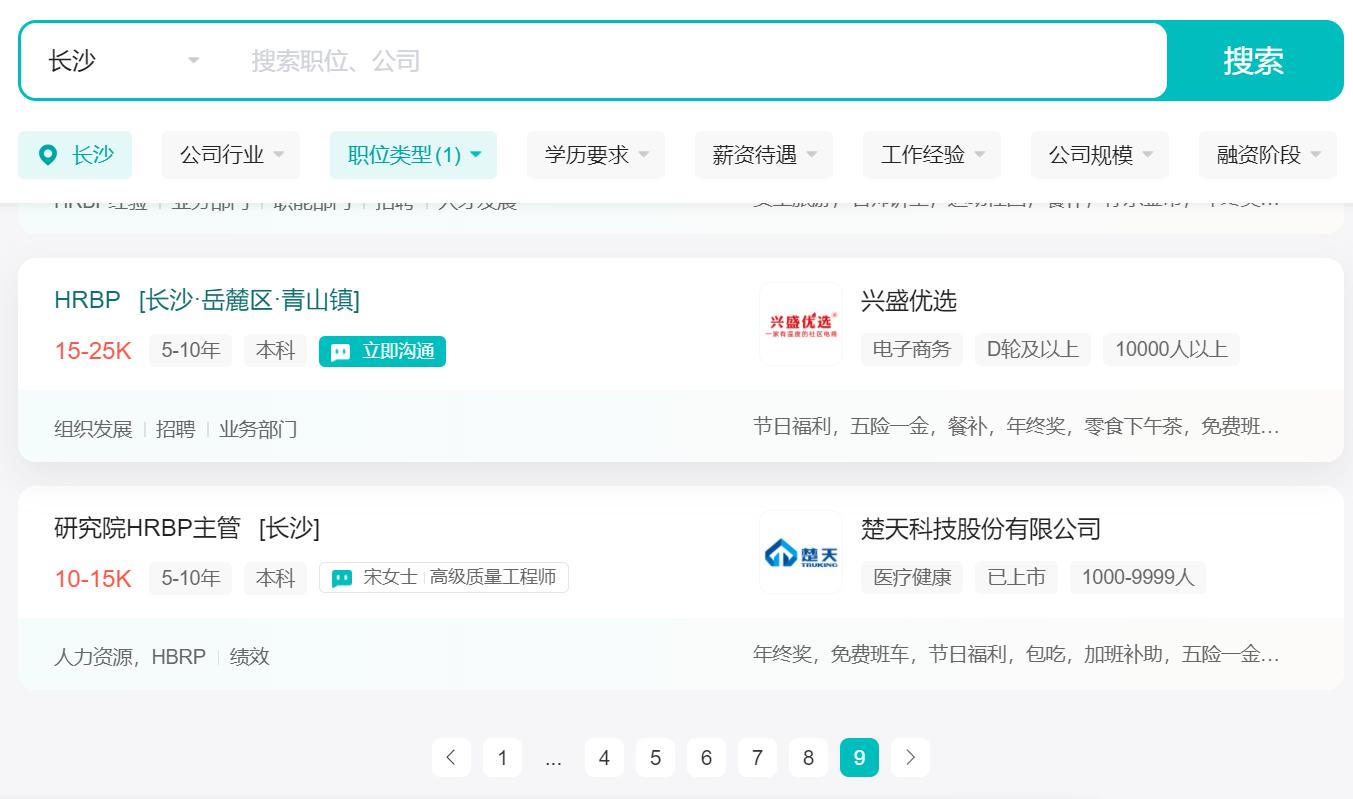This screenshot has width=1353, height=799.
Task: Go to previous page via left arrow icon
Action: click(x=451, y=758)
